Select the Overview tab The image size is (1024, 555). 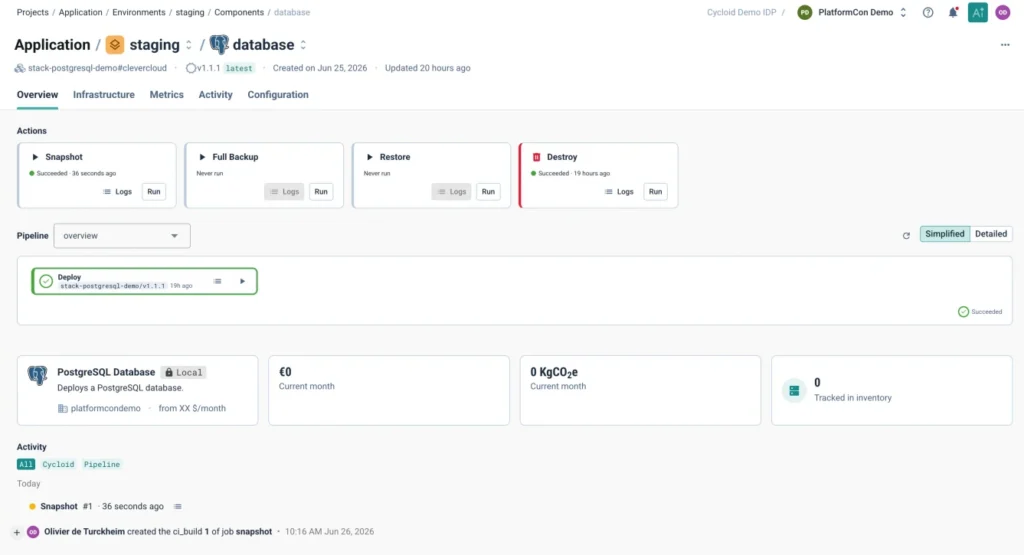[37, 95]
